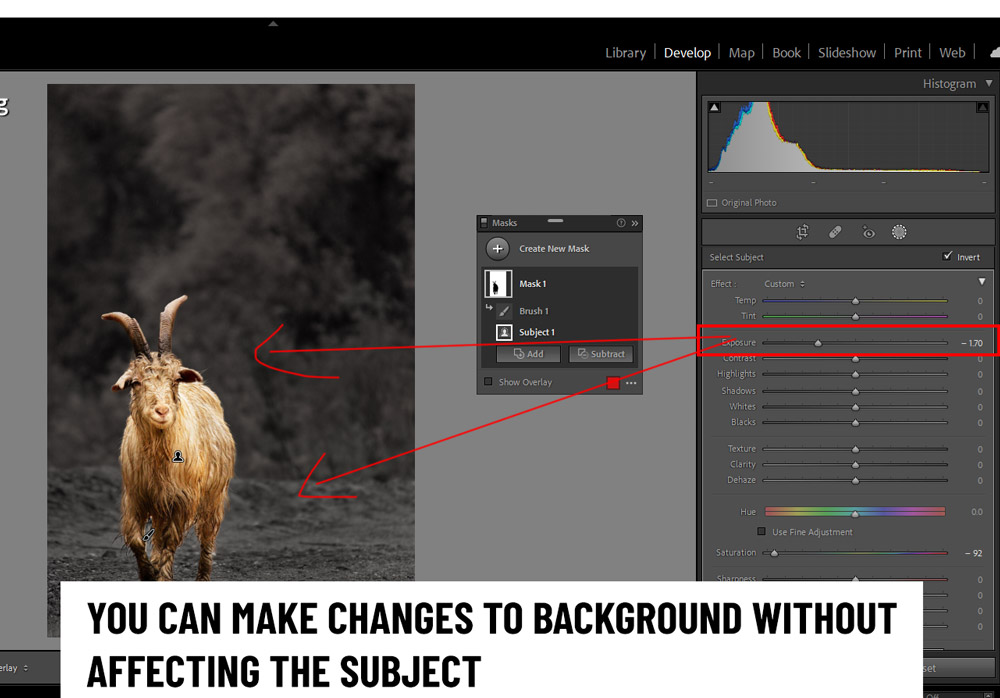Click the histogram graph

(848, 137)
